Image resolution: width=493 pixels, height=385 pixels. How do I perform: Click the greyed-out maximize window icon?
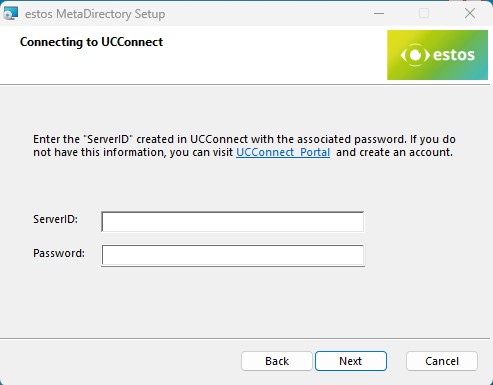point(424,14)
